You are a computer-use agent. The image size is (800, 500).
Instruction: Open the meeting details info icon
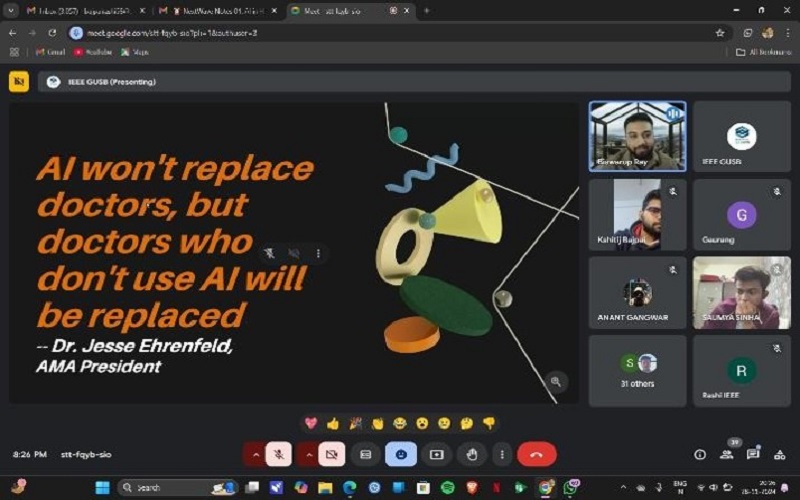coord(700,454)
